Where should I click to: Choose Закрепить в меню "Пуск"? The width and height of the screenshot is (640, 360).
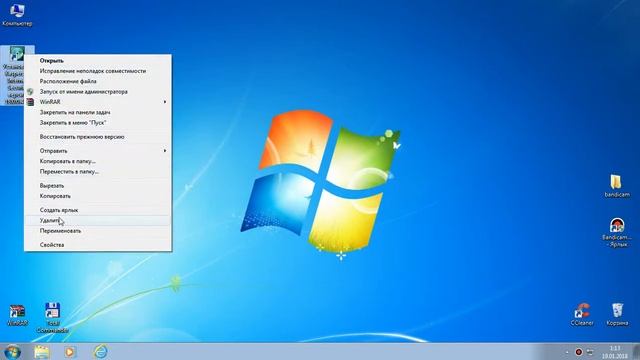click(x=98, y=122)
